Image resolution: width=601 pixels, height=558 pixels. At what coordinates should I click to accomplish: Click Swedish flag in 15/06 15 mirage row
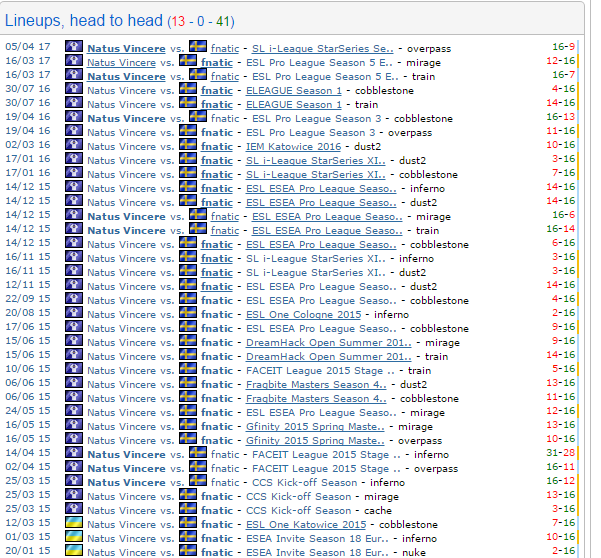(188, 340)
